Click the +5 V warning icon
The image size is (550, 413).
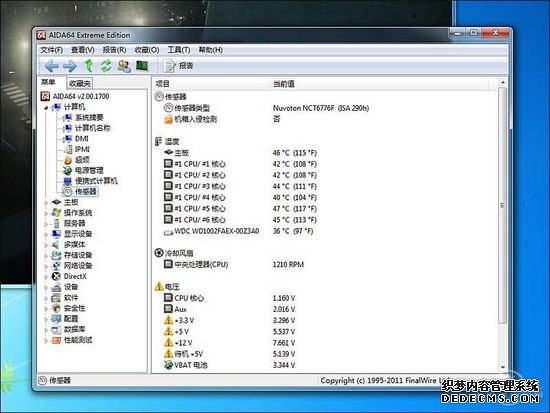[168, 331]
